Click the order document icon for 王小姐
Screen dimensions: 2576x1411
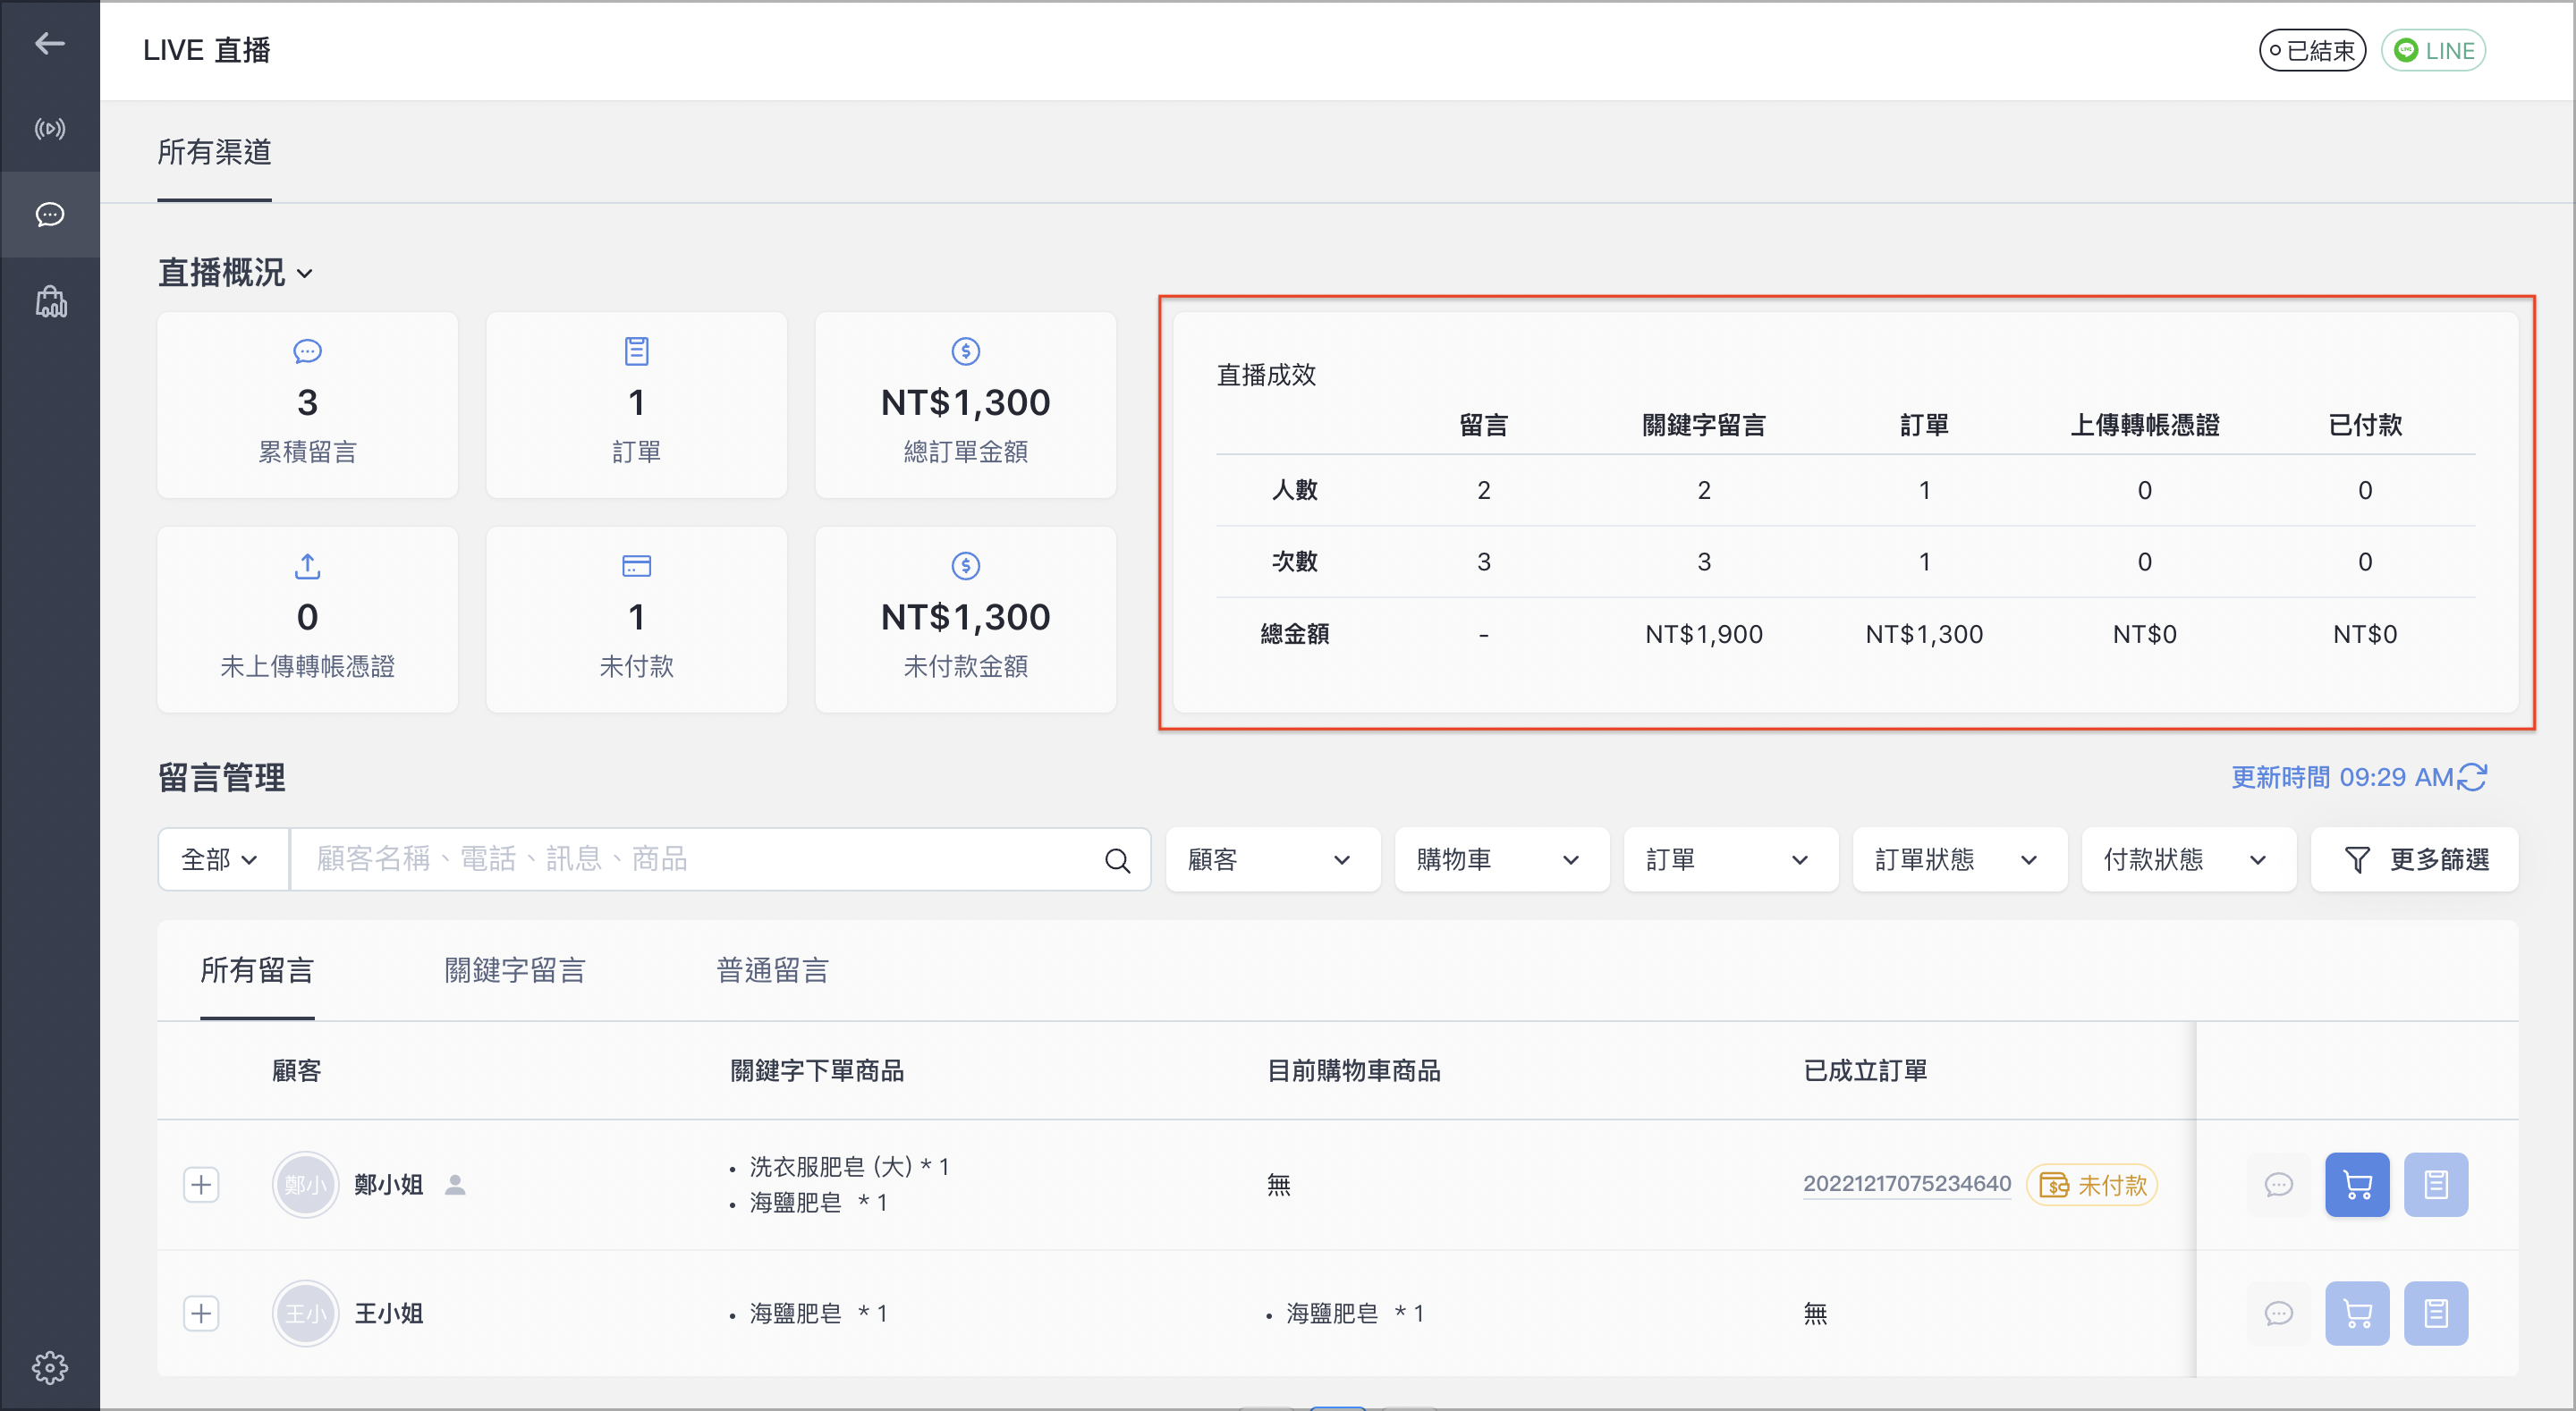[x=2436, y=1313]
